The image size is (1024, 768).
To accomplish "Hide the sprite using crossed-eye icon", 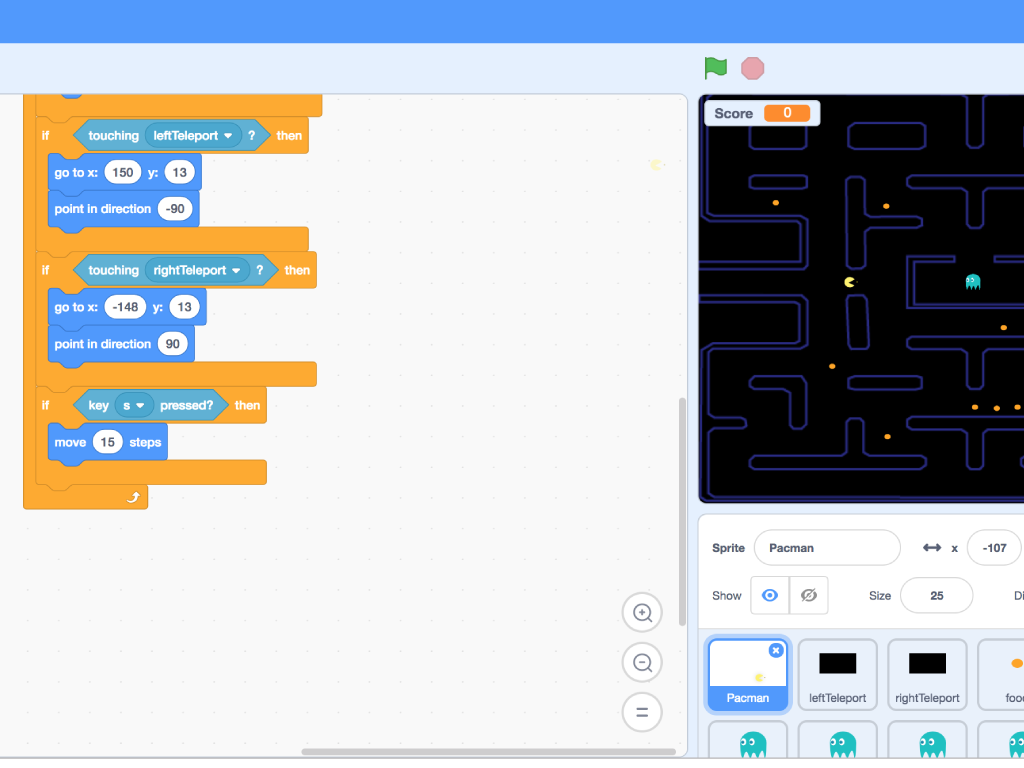I will coord(808,595).
